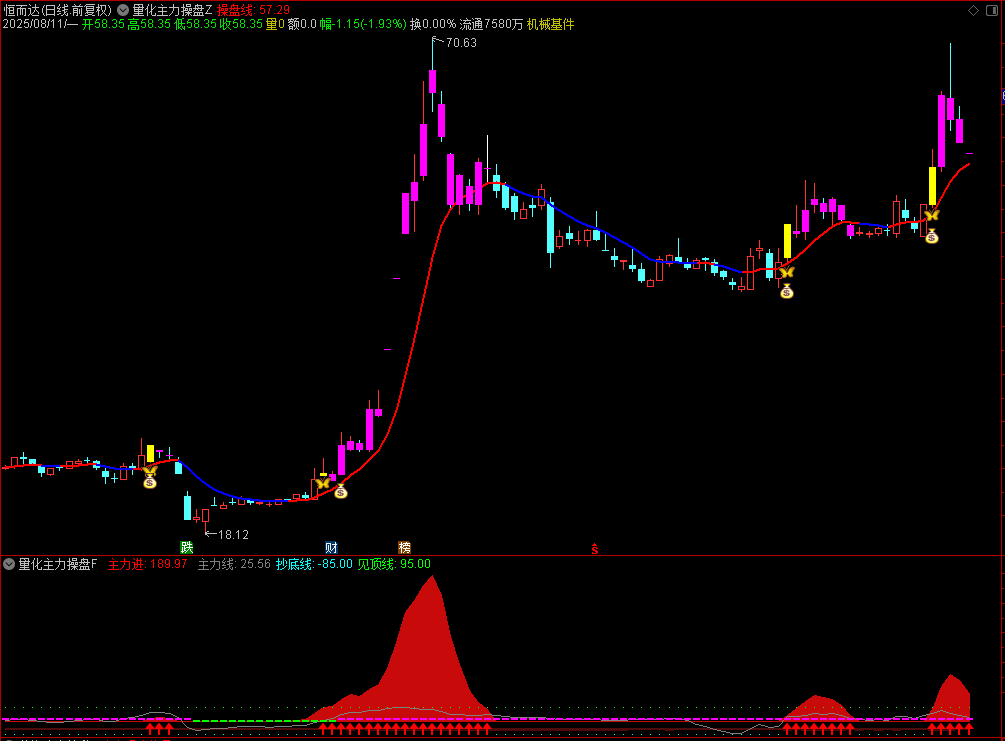Click the money bag icon near the 财 marker

340,491
